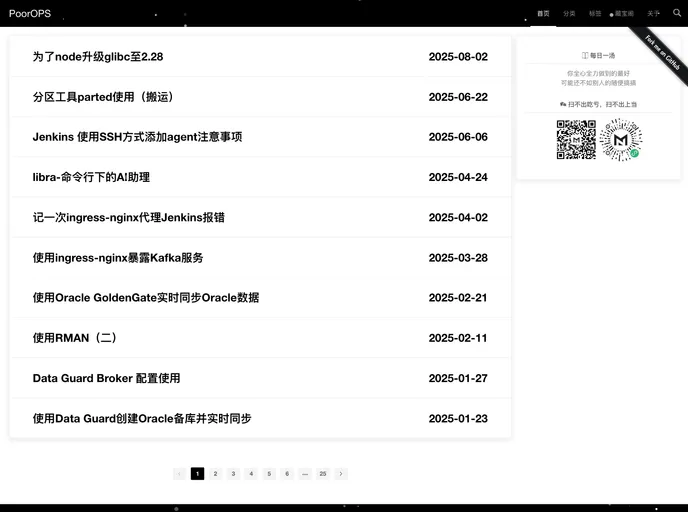This screenshot has width=688, height=512.
Task: Click the date 2025-06-06
Action: (458, 137)
